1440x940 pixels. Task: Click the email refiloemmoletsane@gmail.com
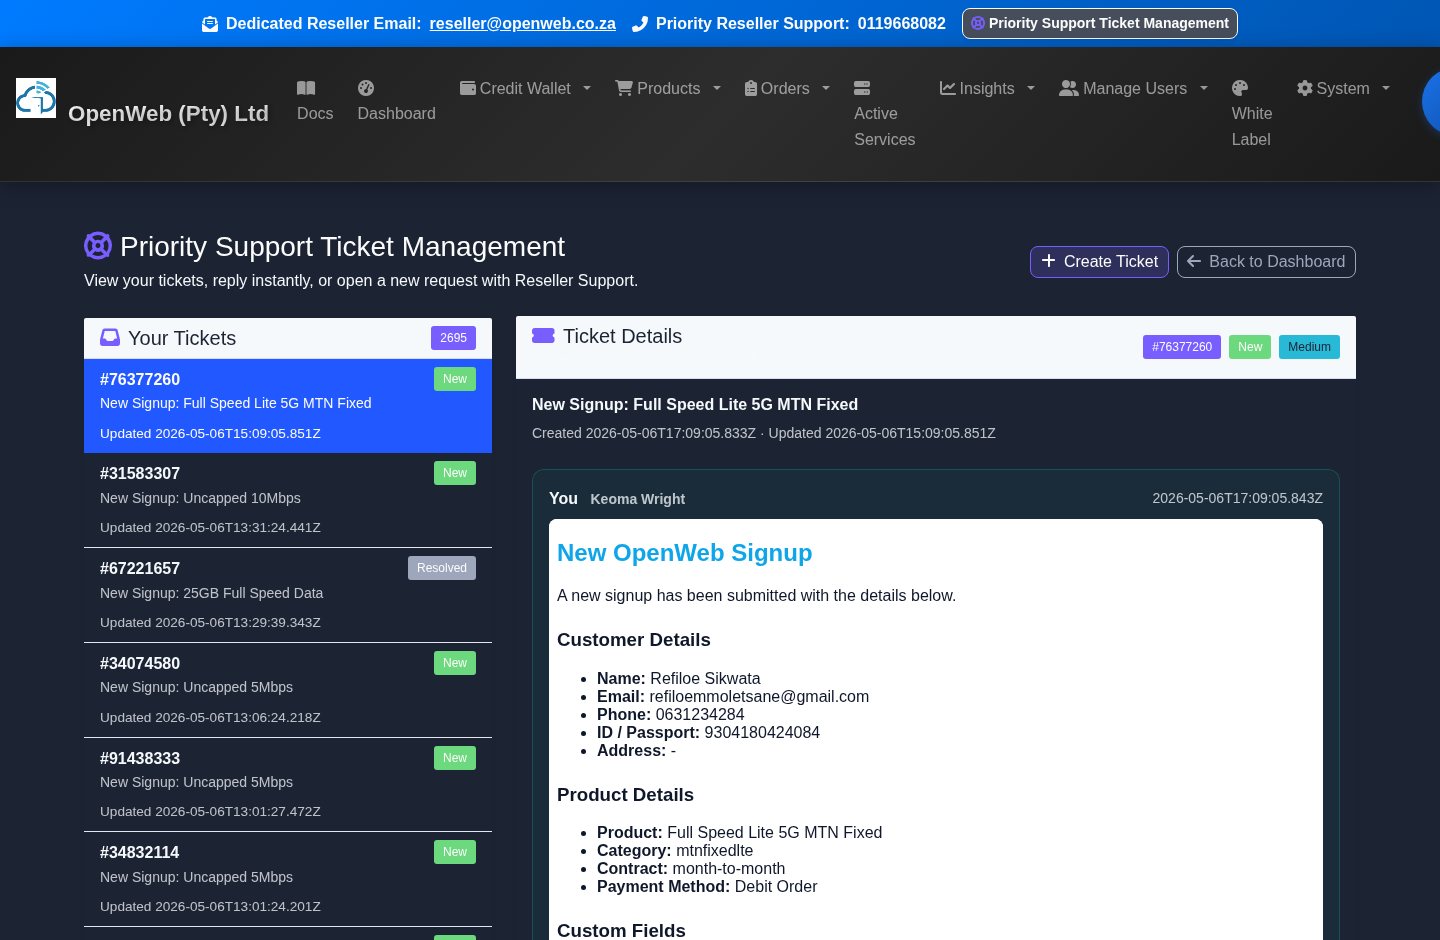point(759,697)
